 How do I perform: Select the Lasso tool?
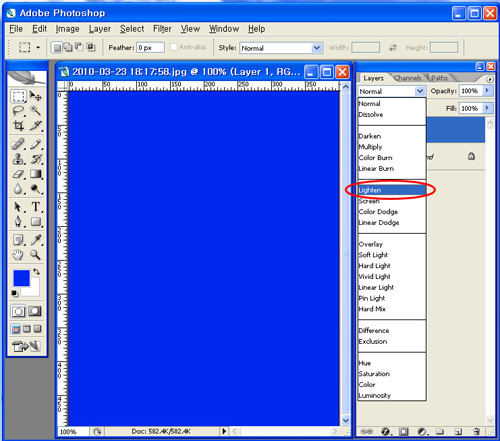point(18,111)
